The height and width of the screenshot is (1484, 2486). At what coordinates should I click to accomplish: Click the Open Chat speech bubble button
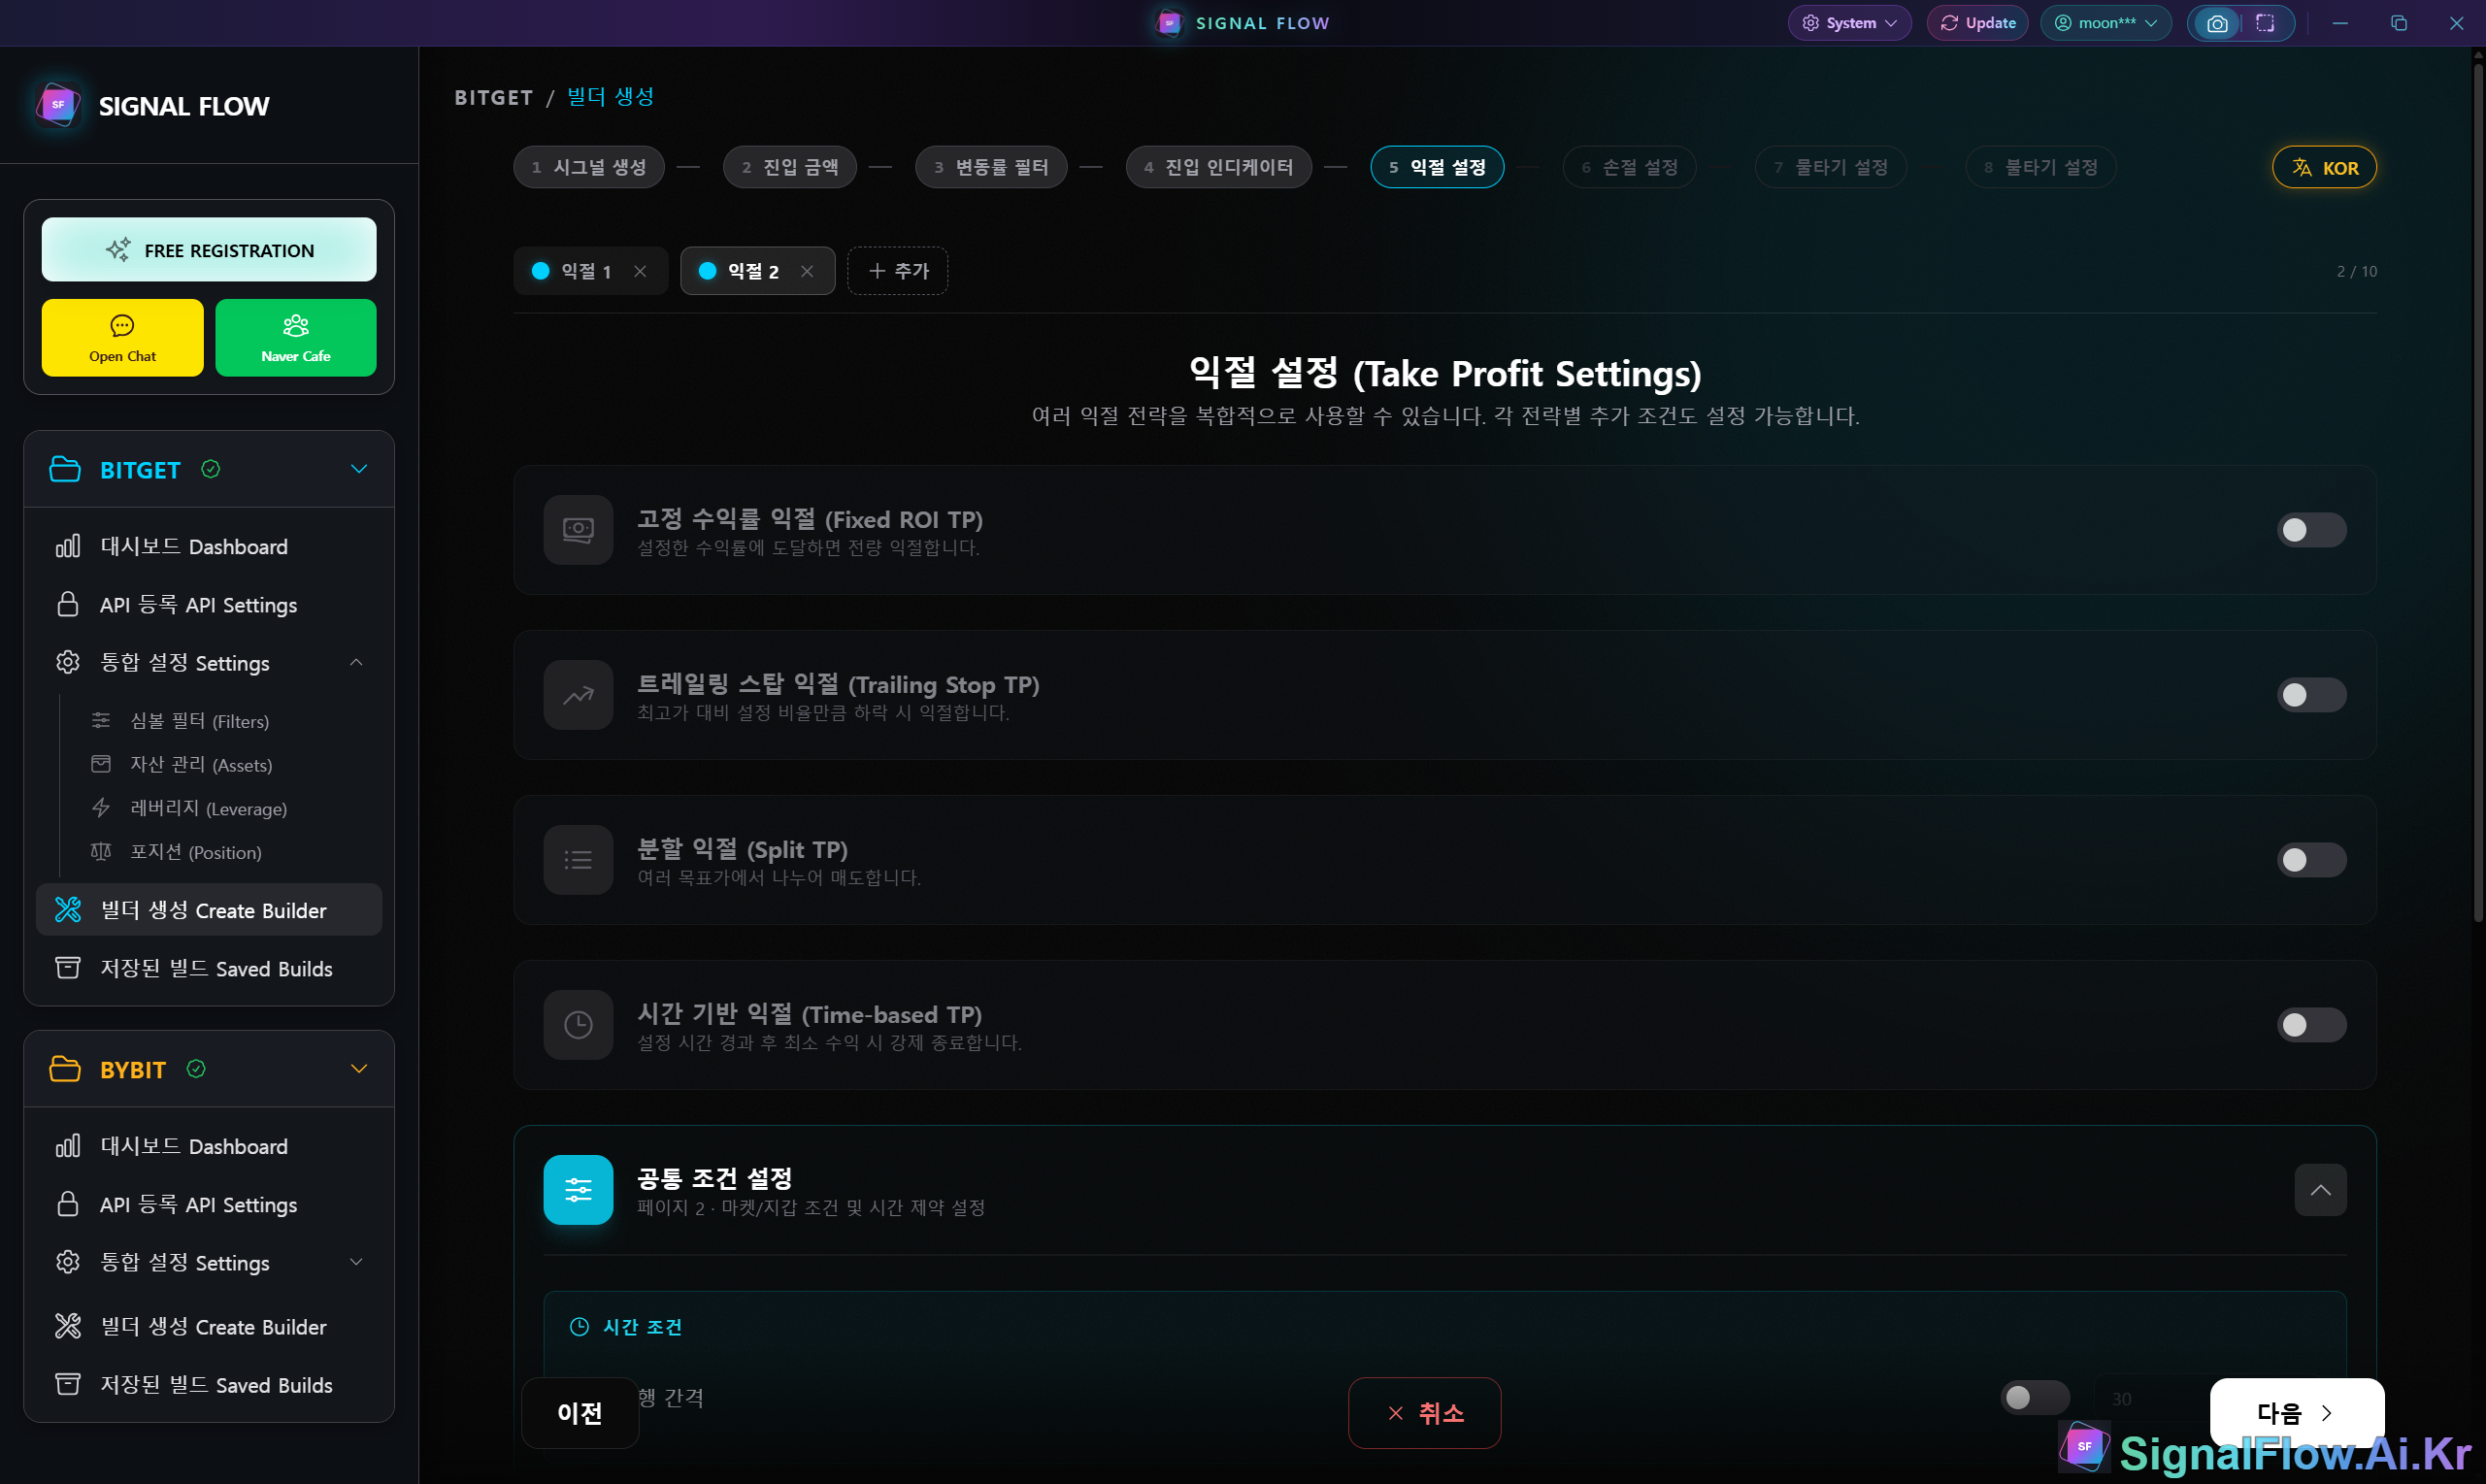click(122, 337)
